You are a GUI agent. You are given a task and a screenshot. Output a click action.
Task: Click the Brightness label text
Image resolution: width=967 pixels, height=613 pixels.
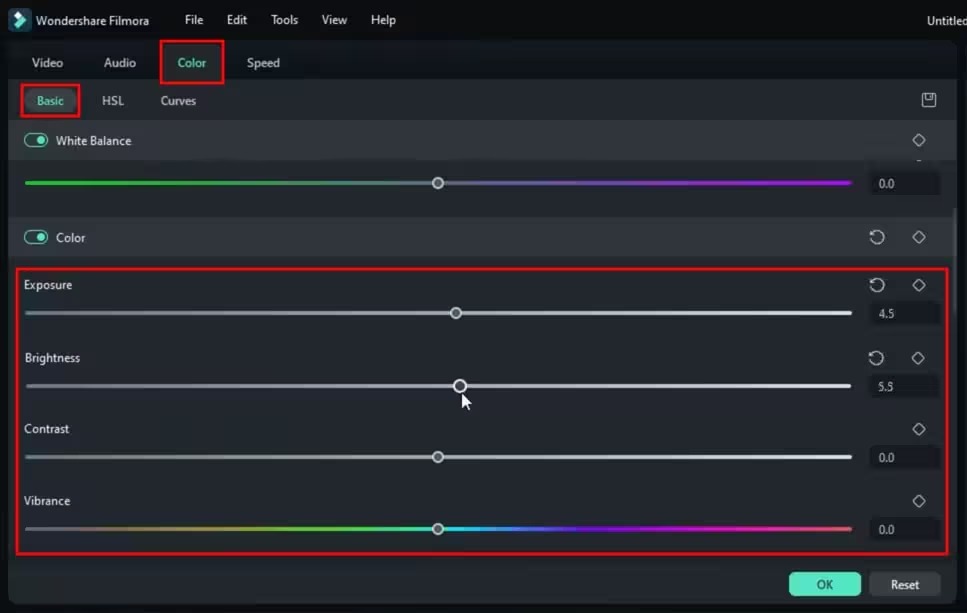(52, 358)
